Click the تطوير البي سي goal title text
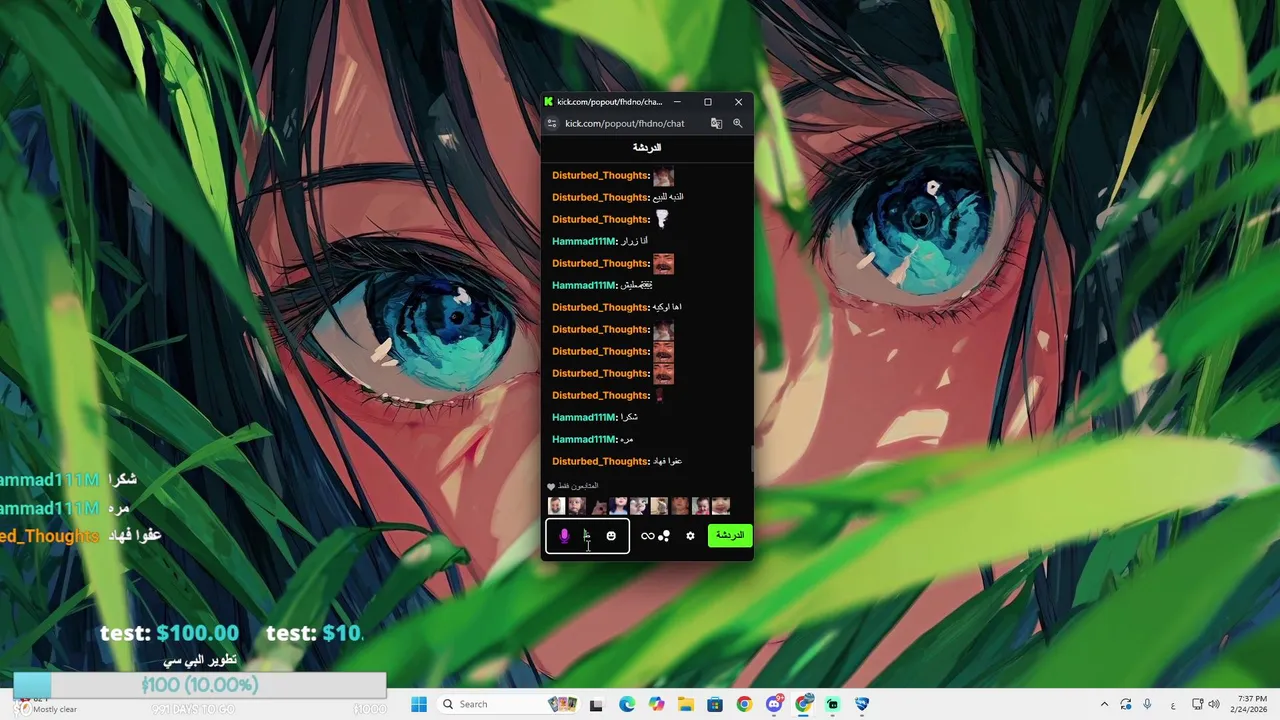 click(200, 661)
